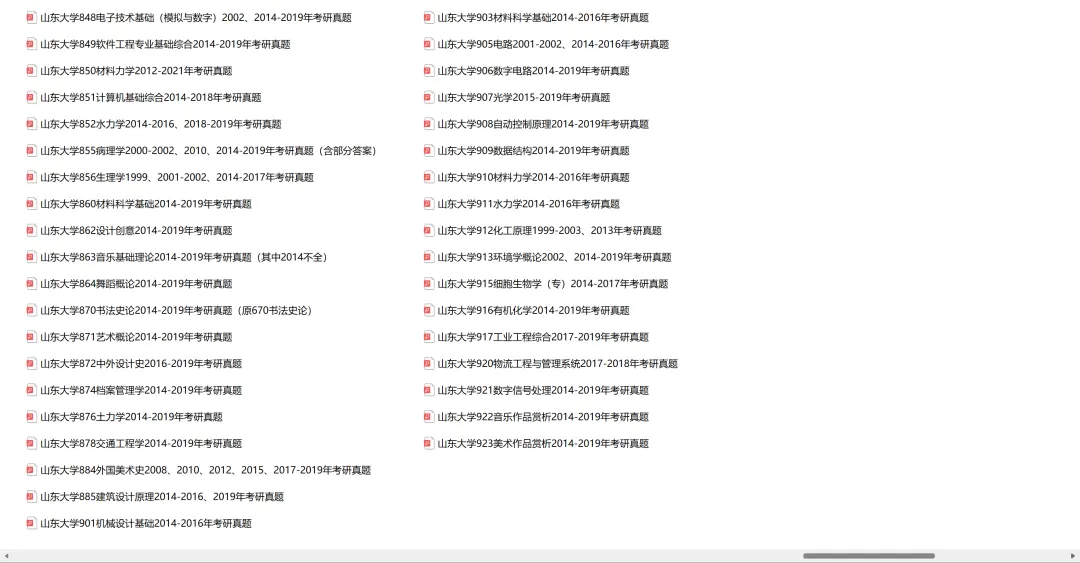Click PDF icon beside 山东大学864舞蹈概论
This screenshot has width=1080, height=563.
31,283
